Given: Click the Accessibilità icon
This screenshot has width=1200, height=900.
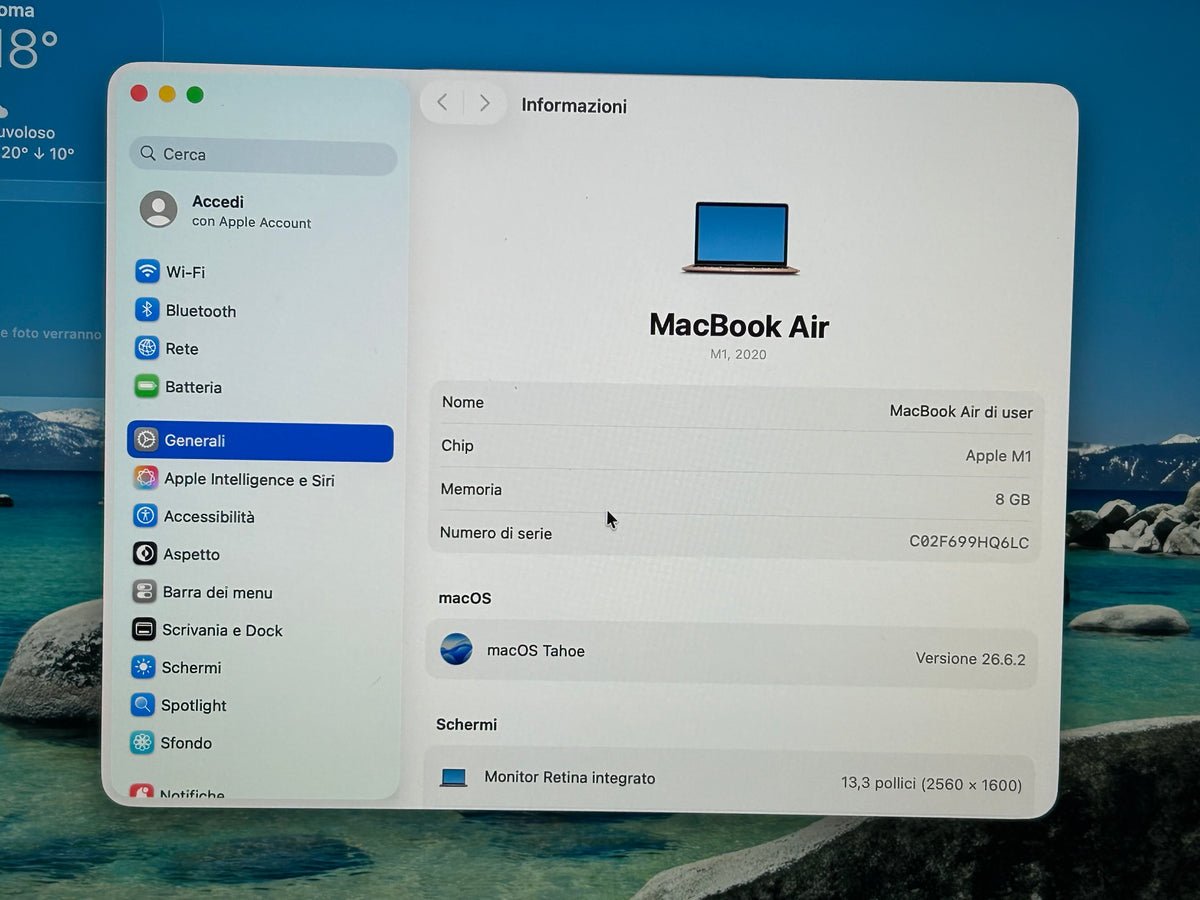Looking at the screenshot, I should (x=146, y=516).
